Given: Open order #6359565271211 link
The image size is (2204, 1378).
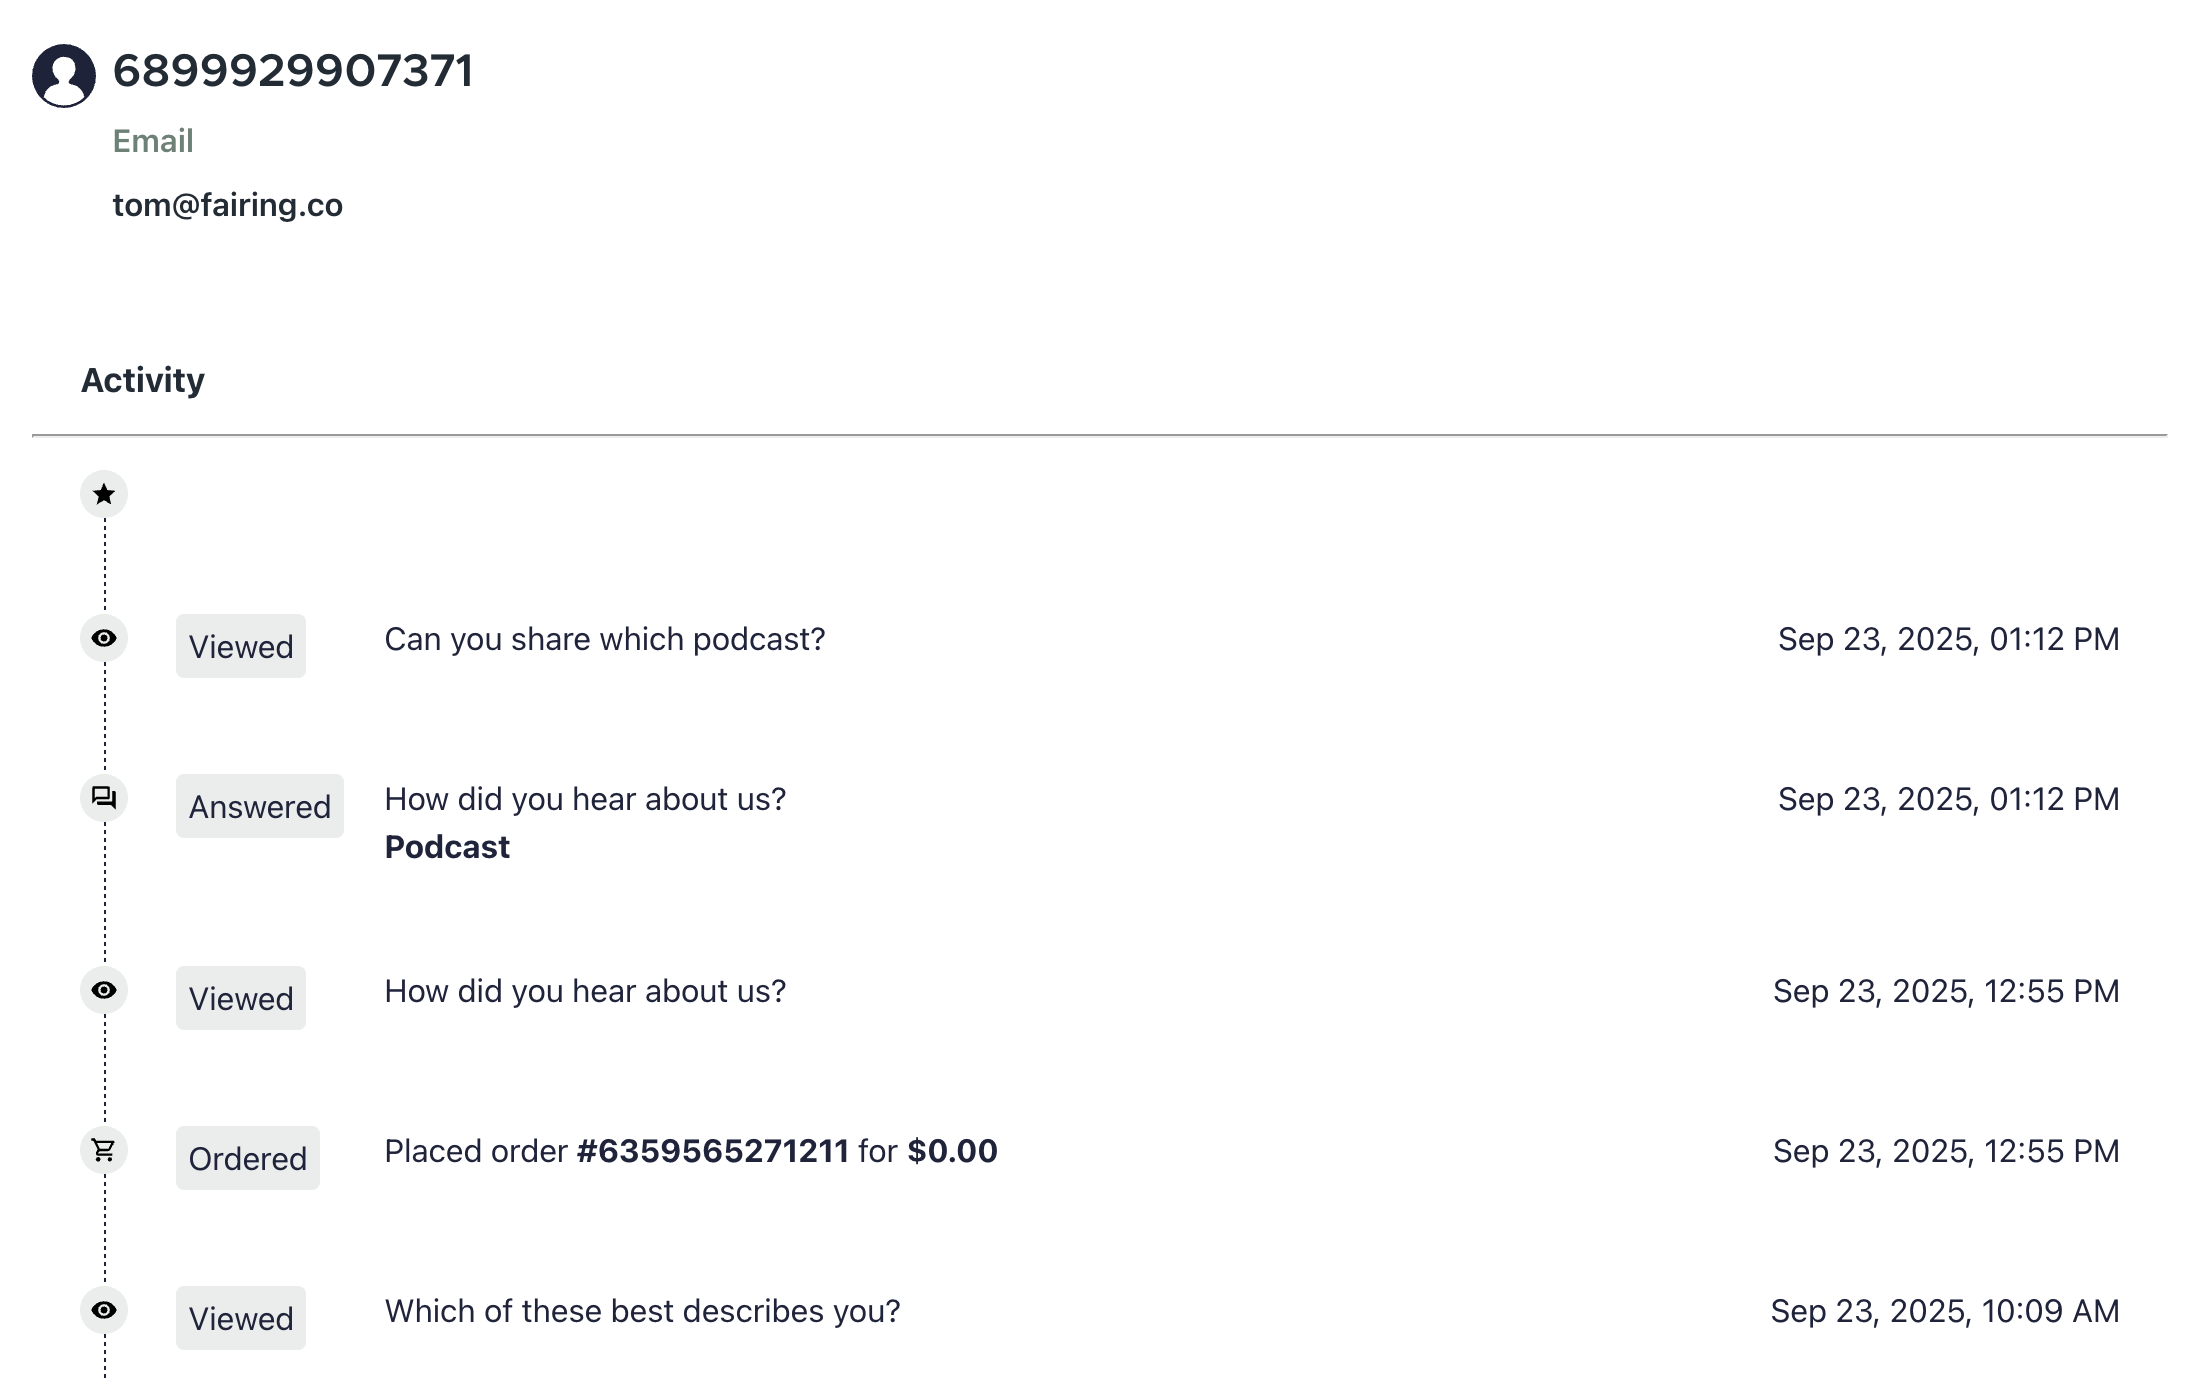Looking at the screenshot, I should [712, 1151].
